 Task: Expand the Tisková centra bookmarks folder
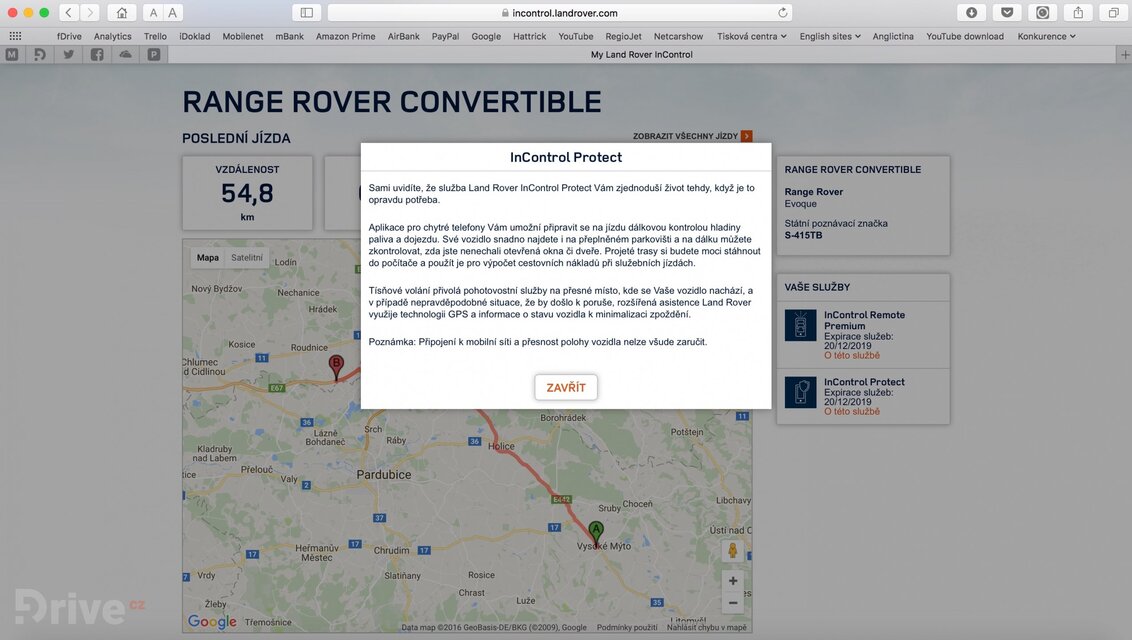751,36
